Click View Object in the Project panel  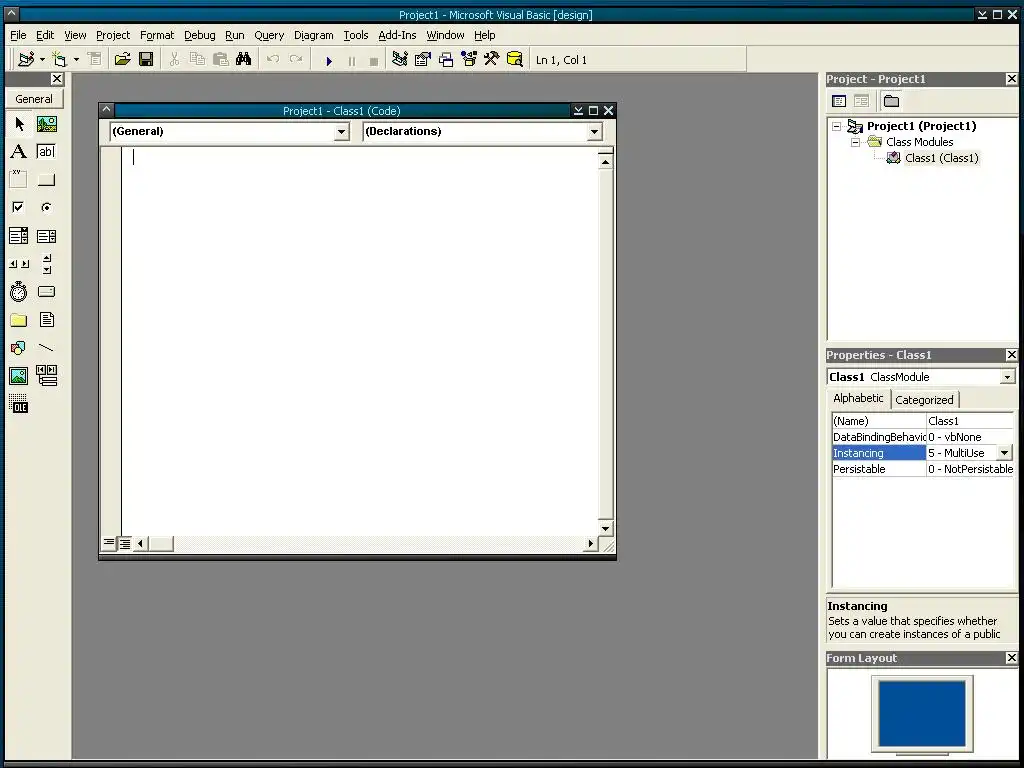tap(861, 101)
